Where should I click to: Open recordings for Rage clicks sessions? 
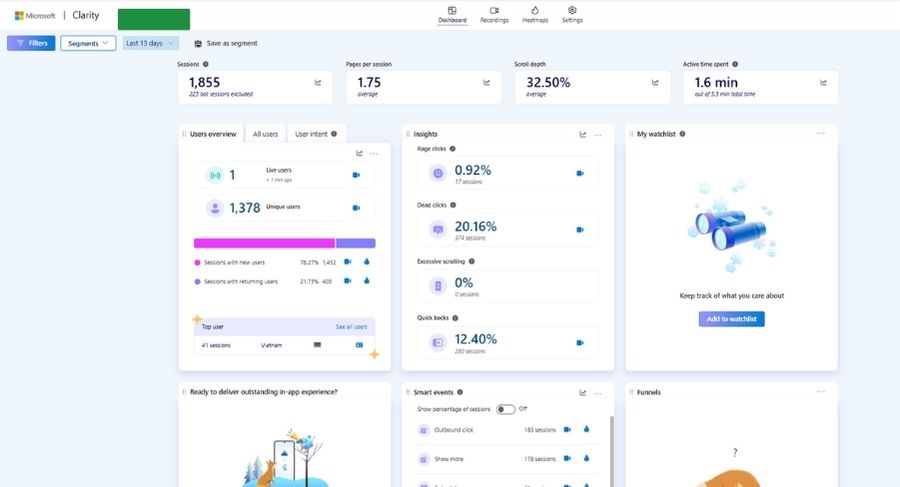click(580, 173)
